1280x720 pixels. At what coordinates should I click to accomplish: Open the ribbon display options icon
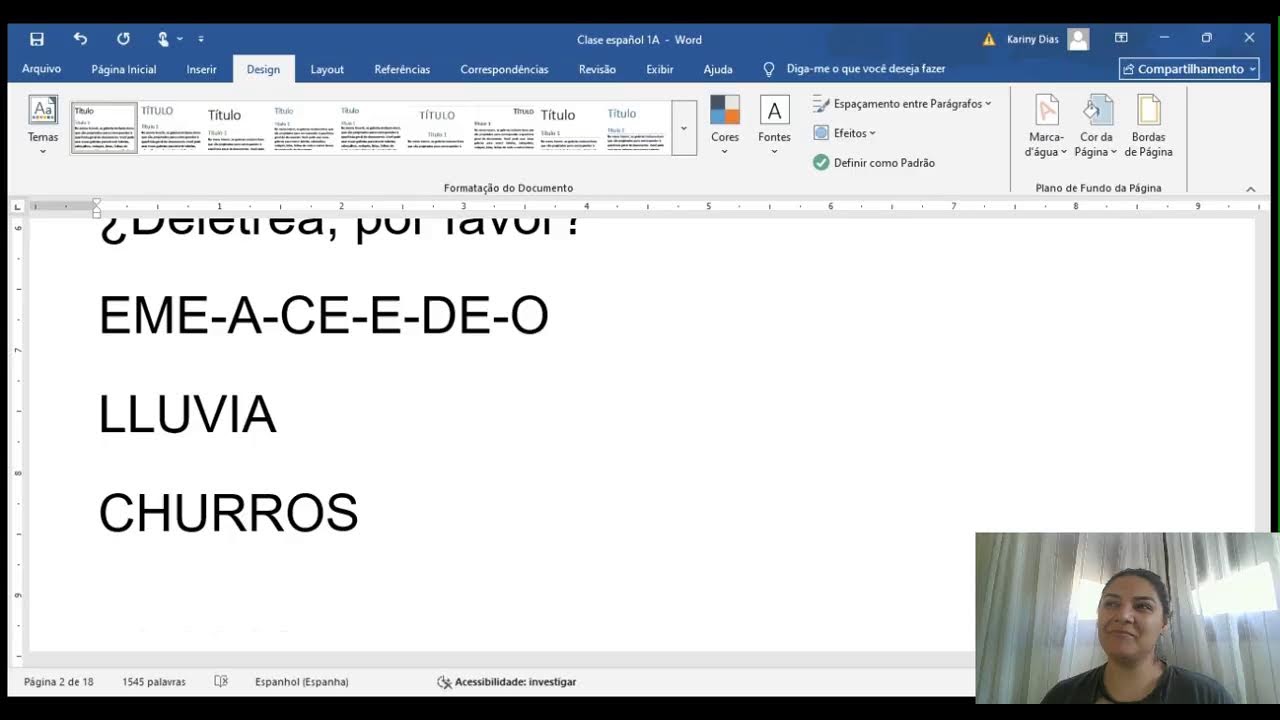1121,39
